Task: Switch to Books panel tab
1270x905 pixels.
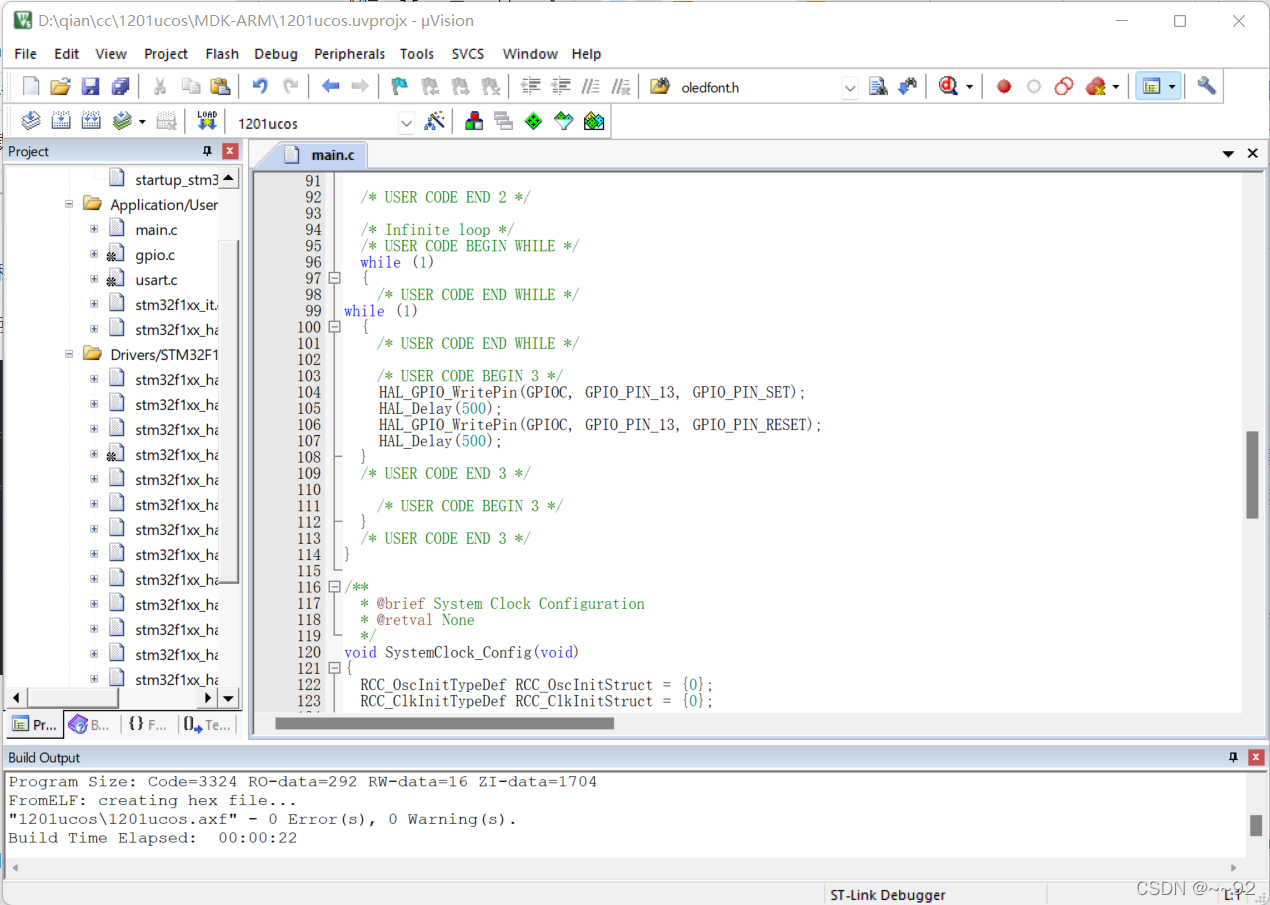Action: pyautogui.click(x=91, y=725)
